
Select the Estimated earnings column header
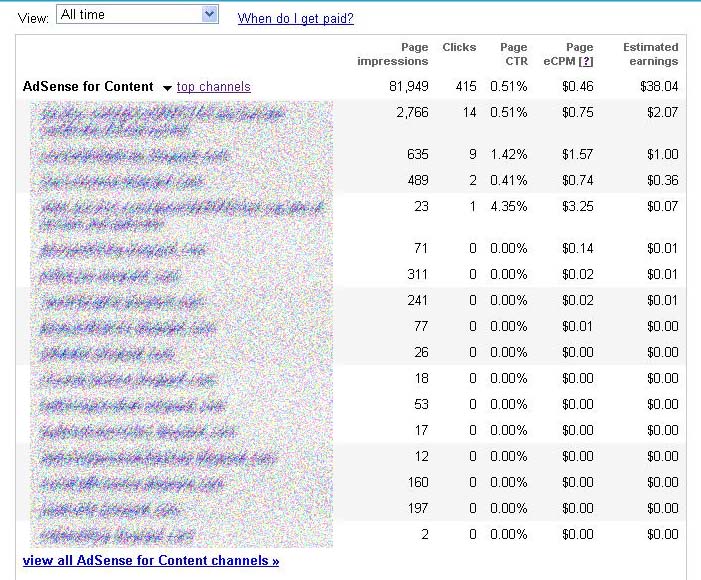tap(650, 54)
